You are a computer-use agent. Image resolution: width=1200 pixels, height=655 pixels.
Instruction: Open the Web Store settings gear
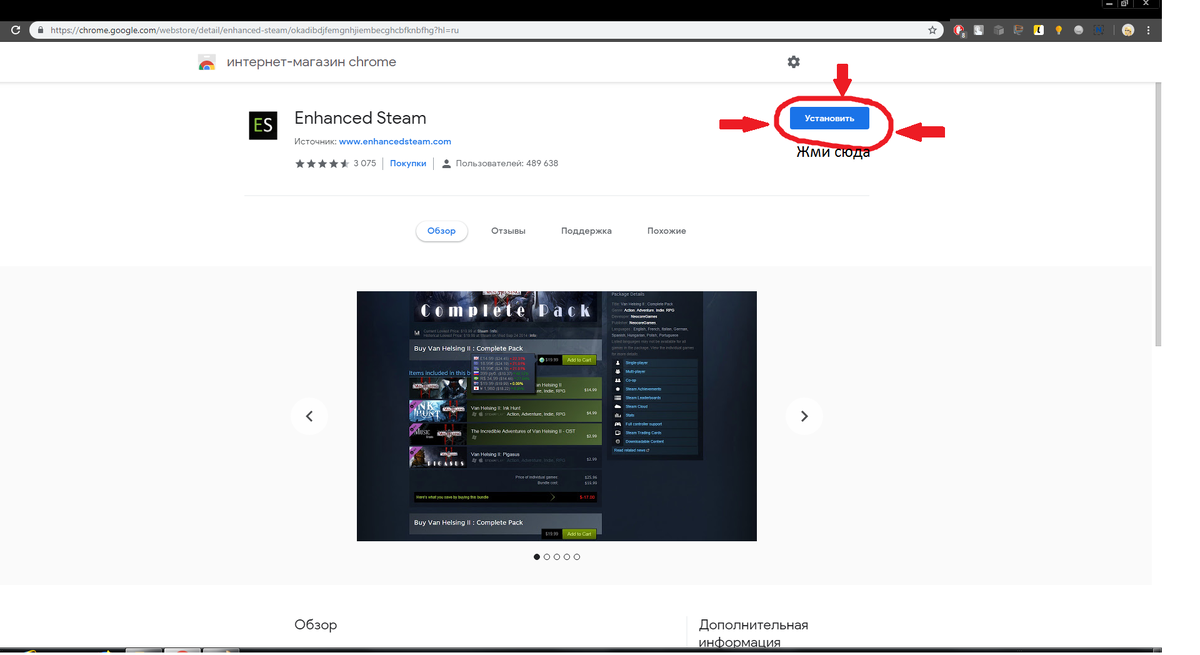794,62
